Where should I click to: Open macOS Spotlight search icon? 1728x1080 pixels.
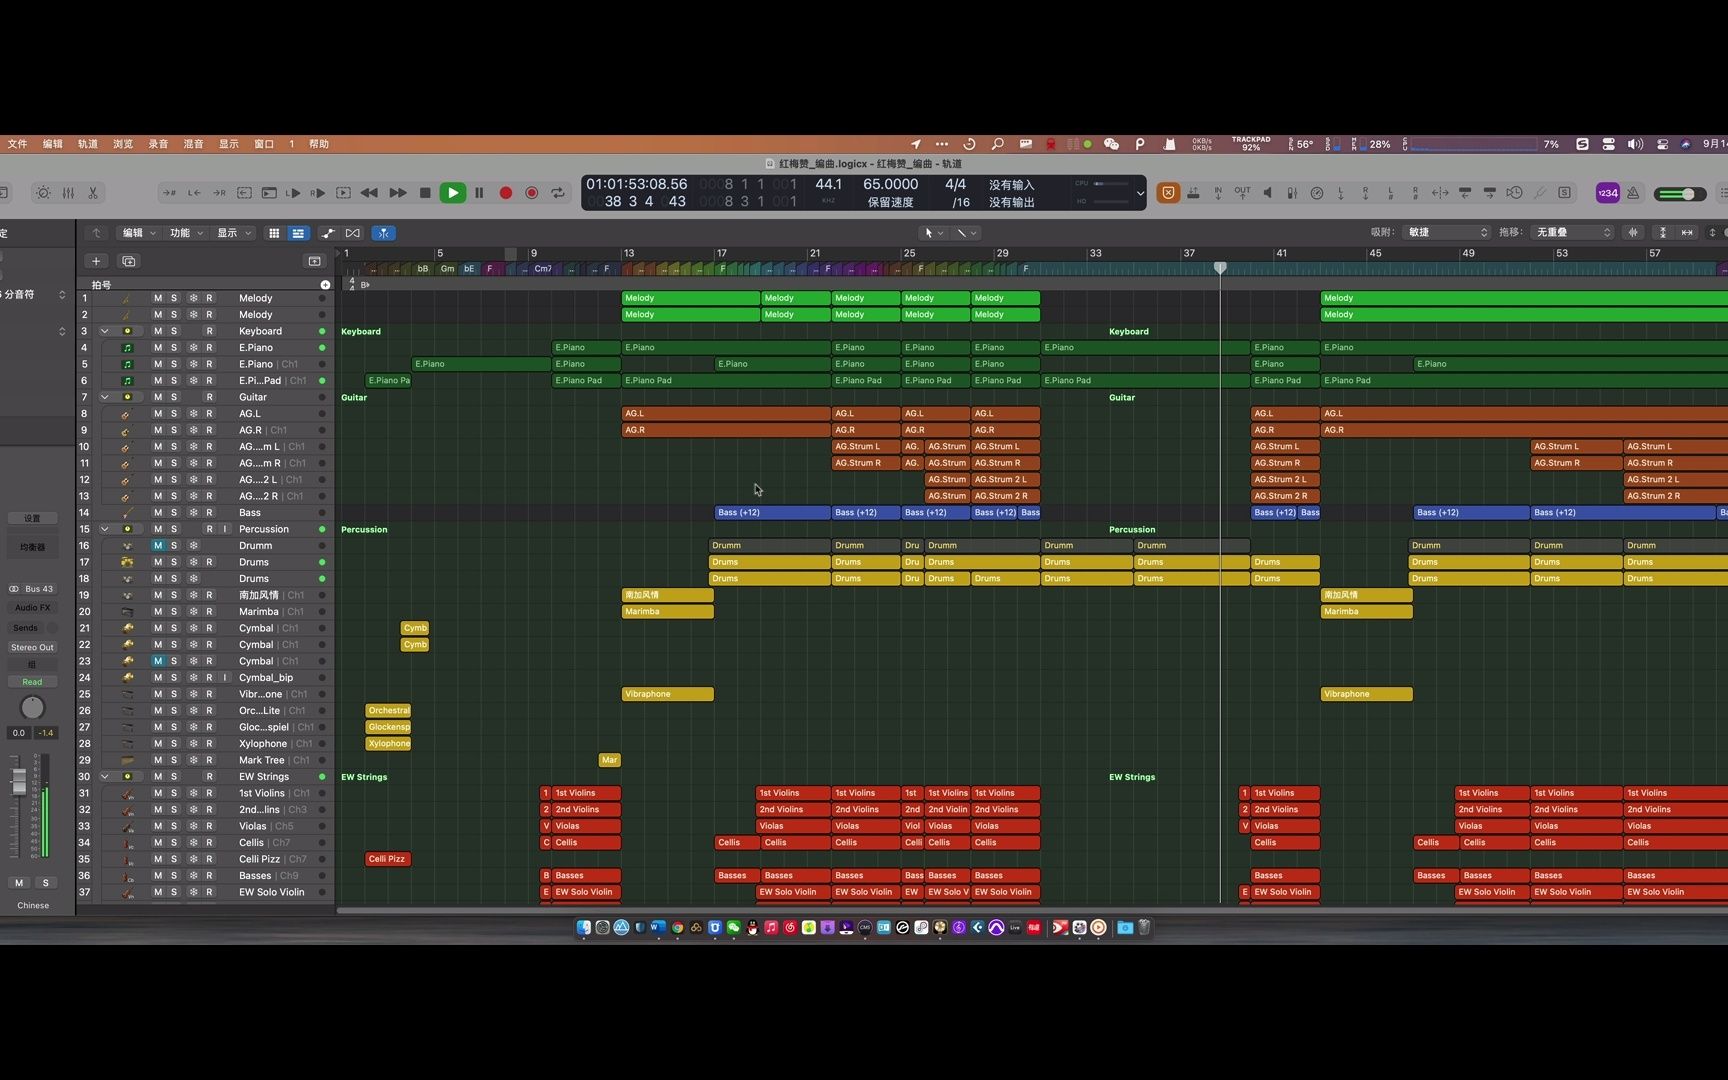pyautogui.click(x=997, y=144)
